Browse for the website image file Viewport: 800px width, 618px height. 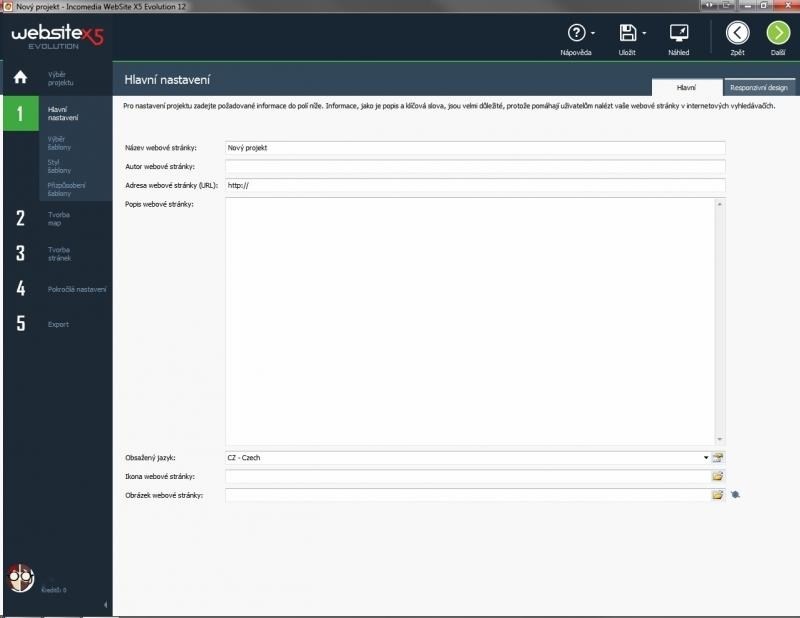[717, 495]
